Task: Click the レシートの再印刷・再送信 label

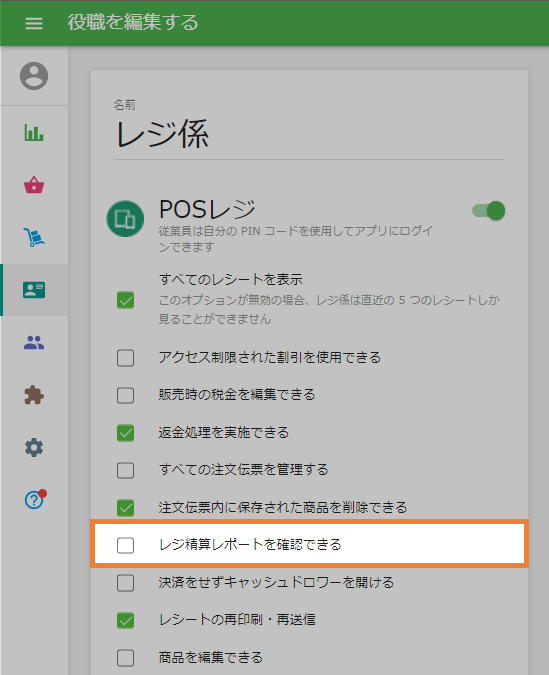Action: coord(237,619)
